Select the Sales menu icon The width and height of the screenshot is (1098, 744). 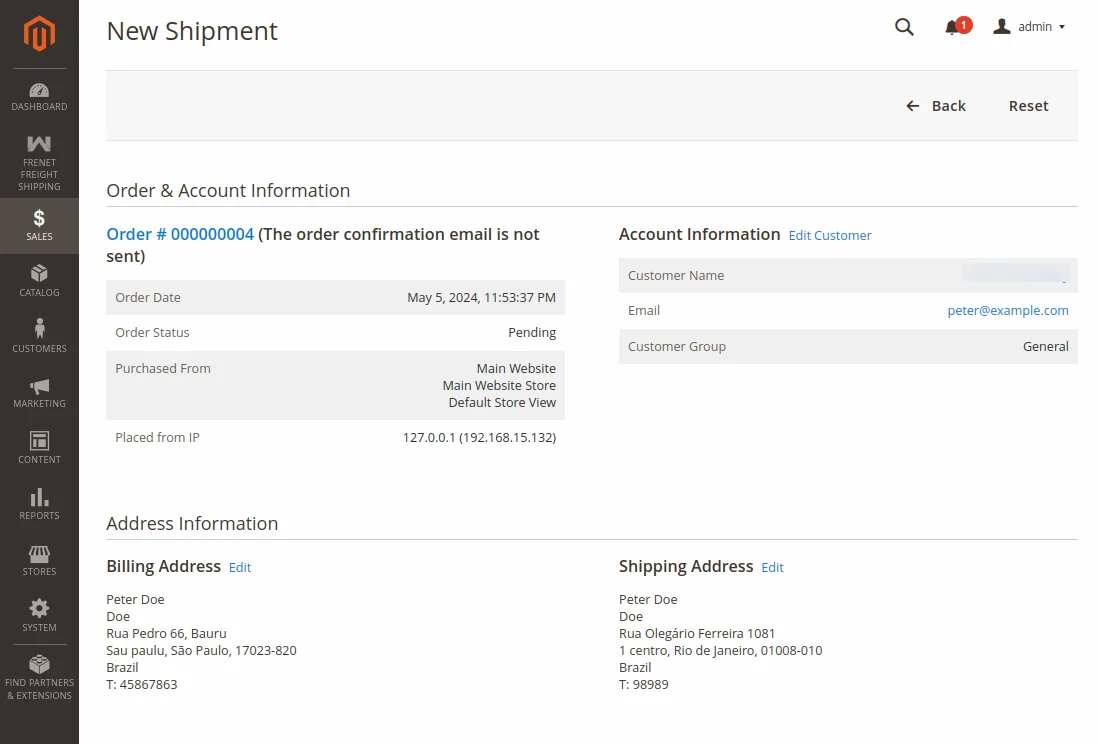point(39,225)
